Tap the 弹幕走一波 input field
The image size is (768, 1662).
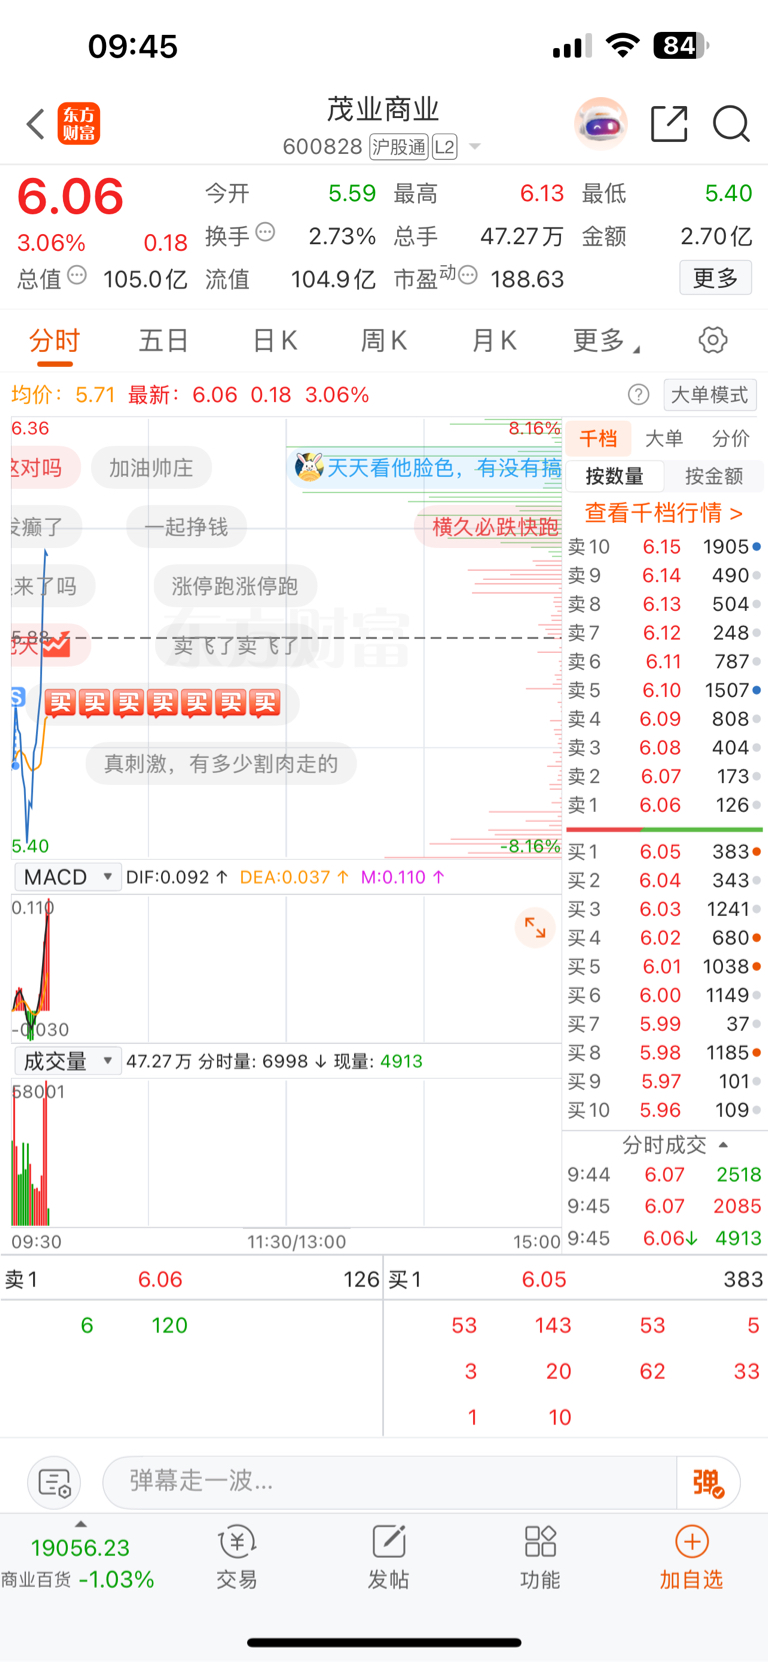(390, 1481)
